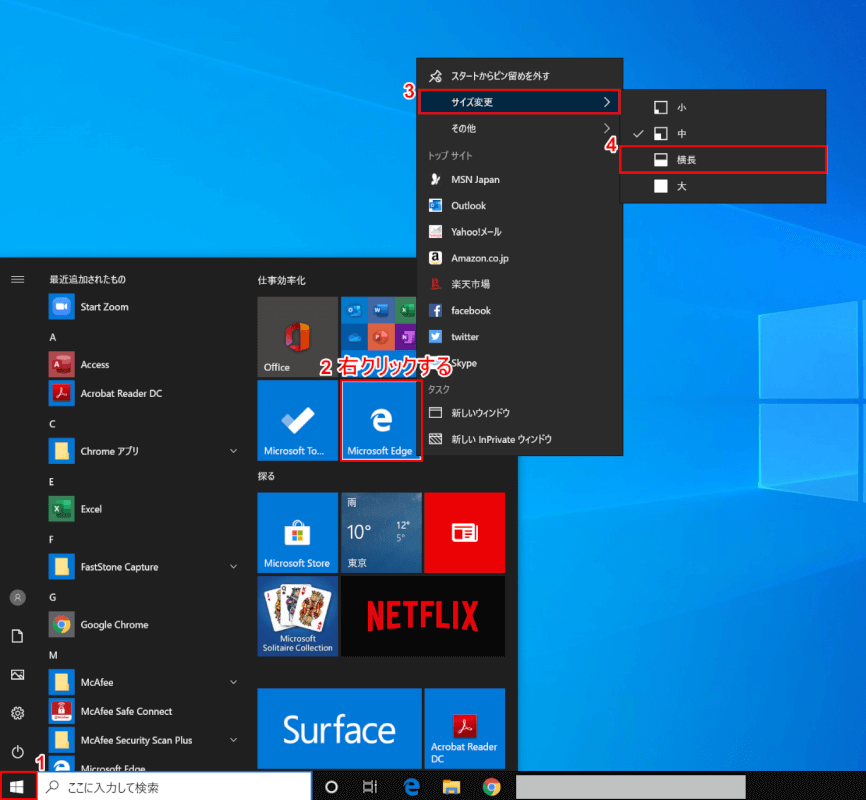Open the Office apps multi-icon tile
Image resolution: width=866 pixels, height=800 pixels.
378,337
